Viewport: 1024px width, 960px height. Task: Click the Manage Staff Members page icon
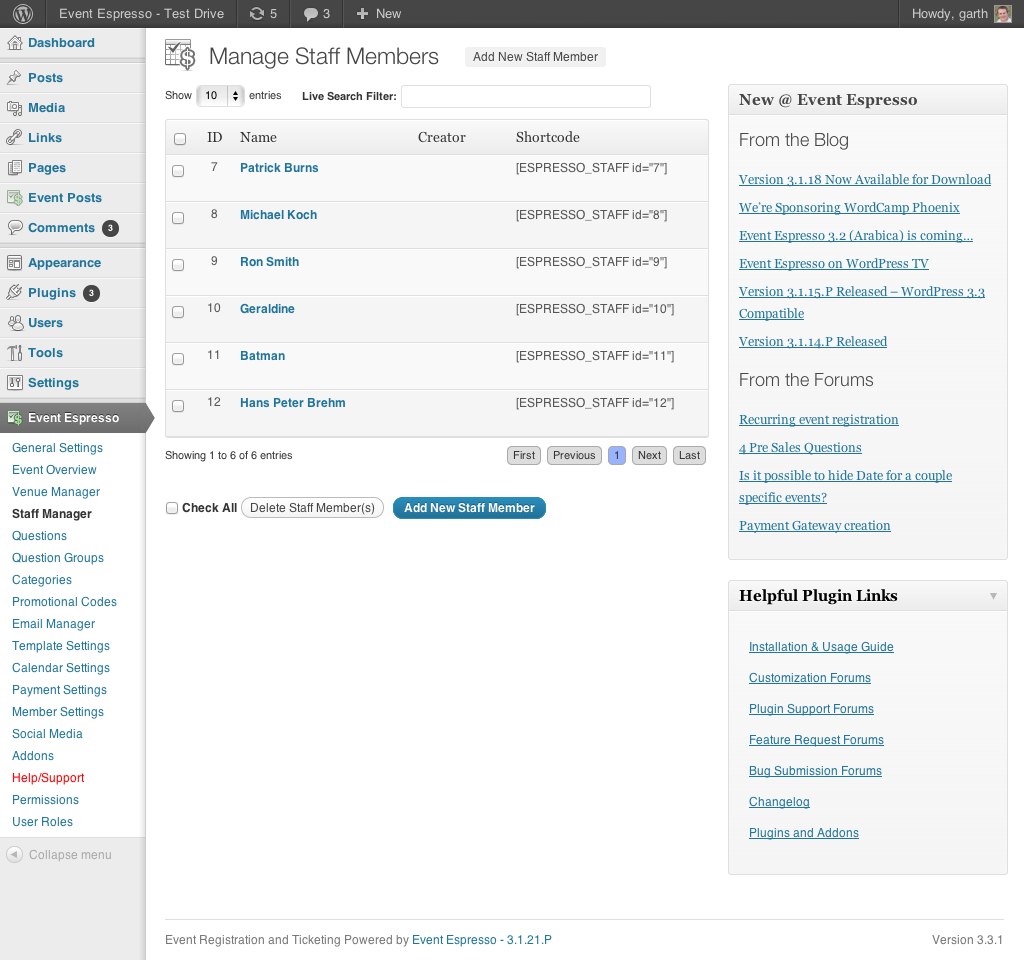[180, 55]
